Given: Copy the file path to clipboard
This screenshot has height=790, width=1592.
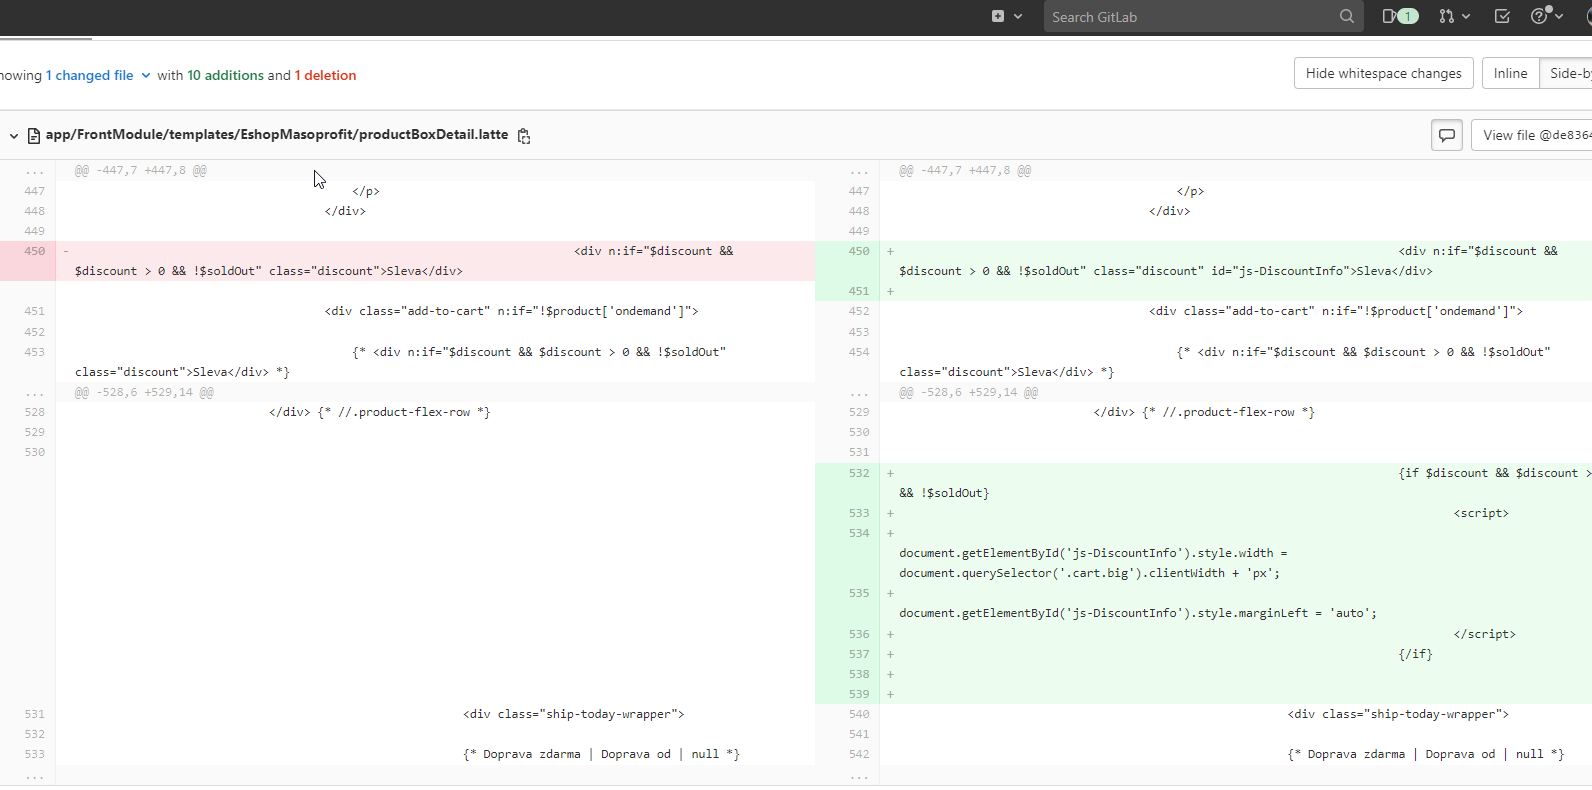Looking at the screenshot, I should coord(524,136).
